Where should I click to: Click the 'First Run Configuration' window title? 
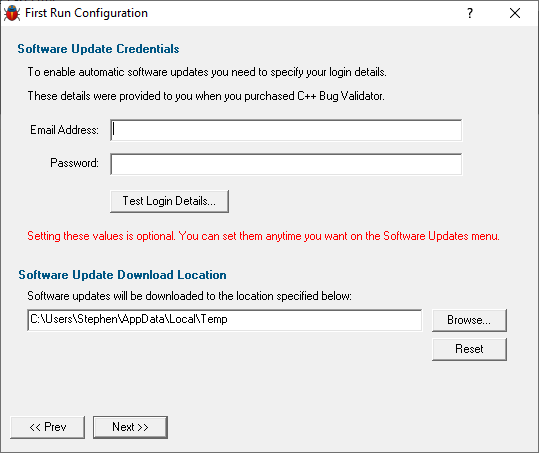point(86,13)
